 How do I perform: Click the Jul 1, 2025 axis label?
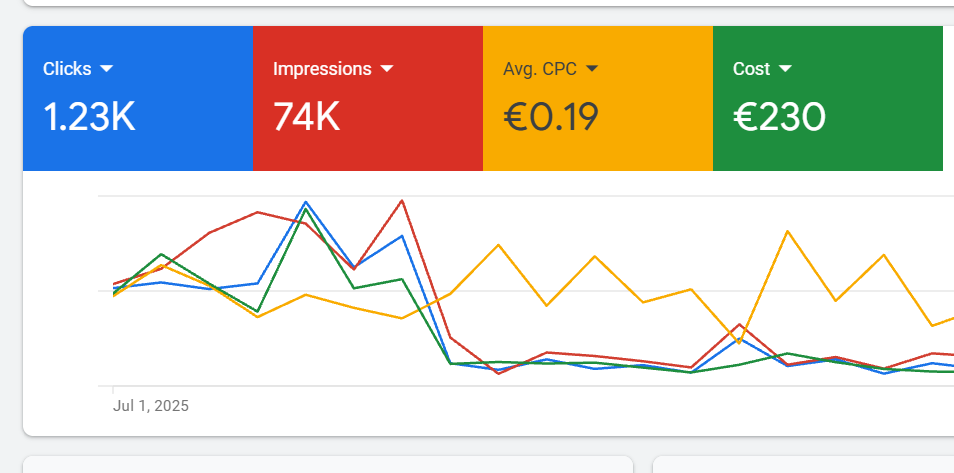151,406
